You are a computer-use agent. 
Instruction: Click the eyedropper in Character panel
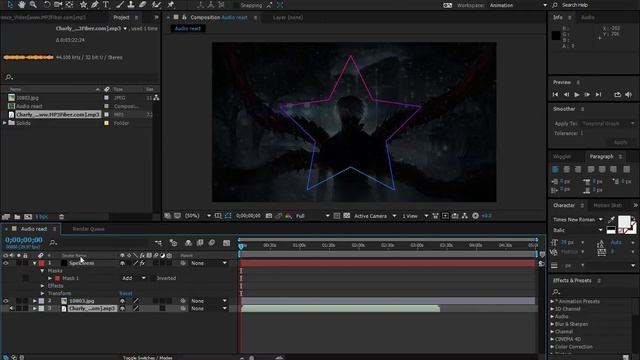pyautogui.click(x=611, y=220)
